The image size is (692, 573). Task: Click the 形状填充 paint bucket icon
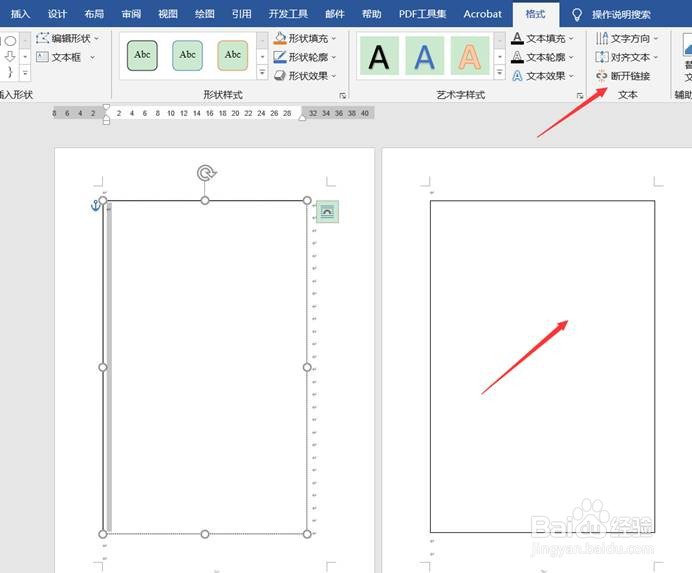(280, 38)
